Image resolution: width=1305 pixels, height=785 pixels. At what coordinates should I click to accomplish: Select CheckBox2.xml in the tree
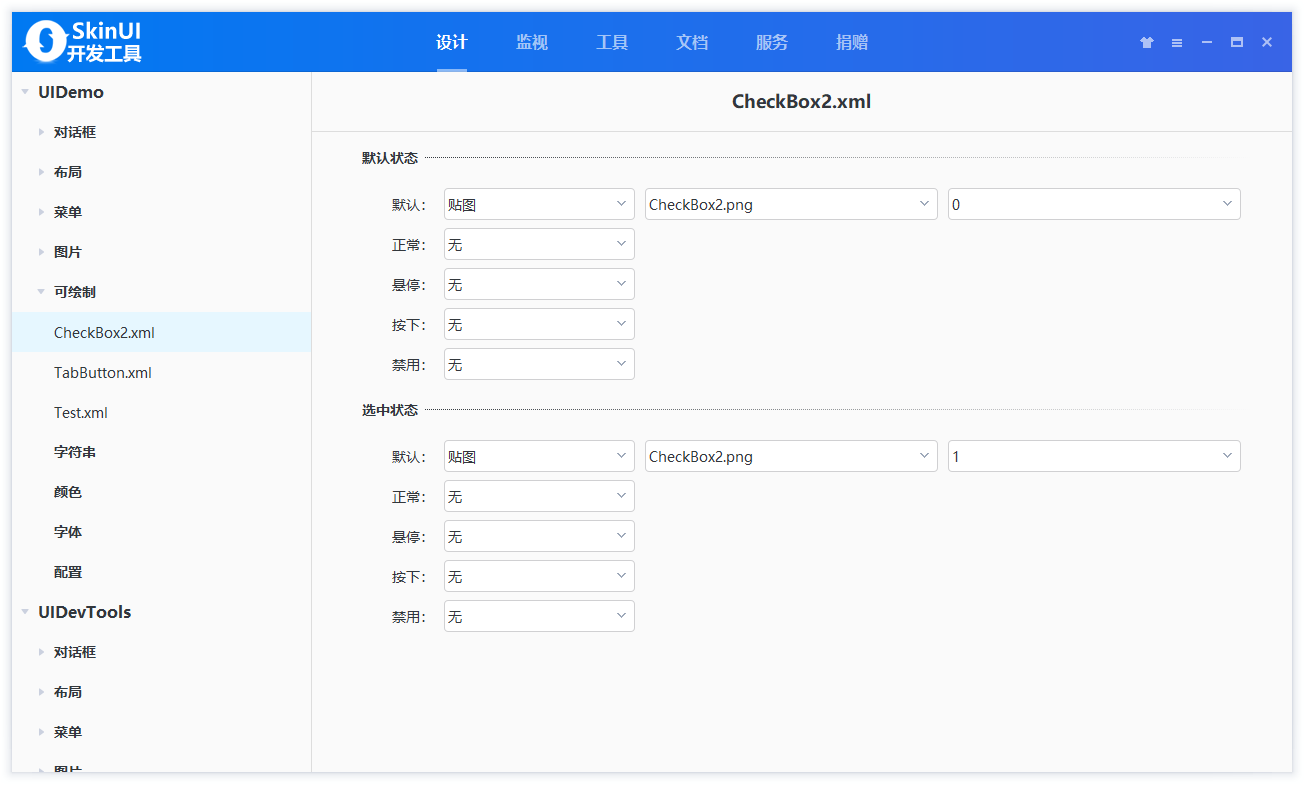[162, 332]
